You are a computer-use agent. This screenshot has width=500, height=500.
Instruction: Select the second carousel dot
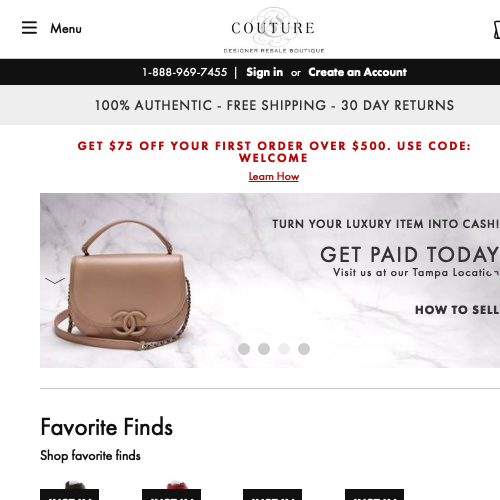[x=264, y=349]
